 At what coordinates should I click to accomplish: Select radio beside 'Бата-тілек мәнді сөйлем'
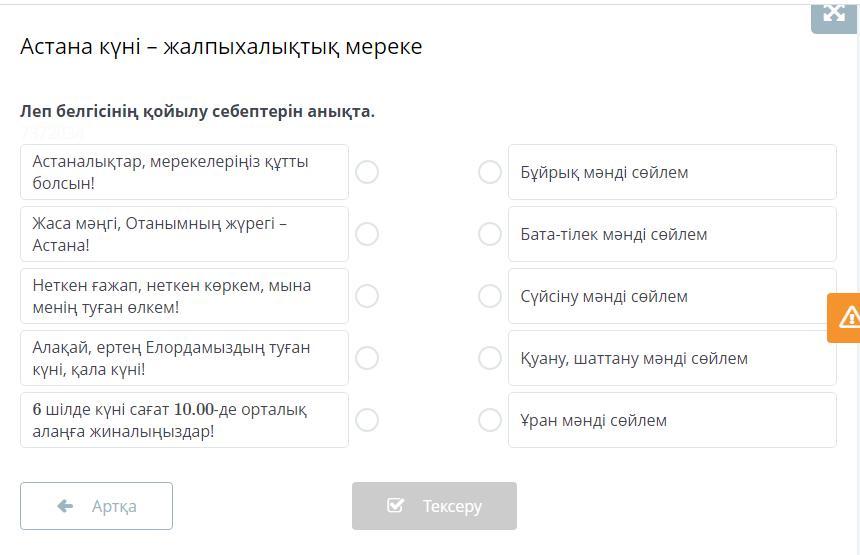coord(490,234)
